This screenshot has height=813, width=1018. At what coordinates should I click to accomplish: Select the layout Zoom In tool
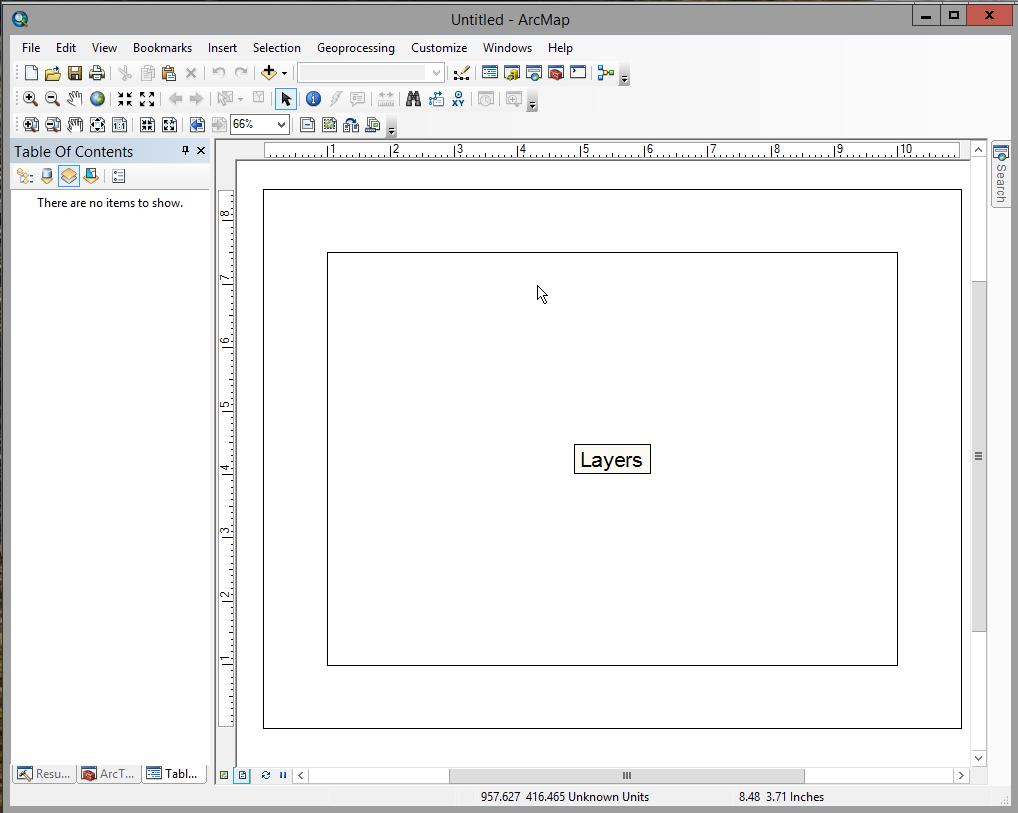(31, 125)
